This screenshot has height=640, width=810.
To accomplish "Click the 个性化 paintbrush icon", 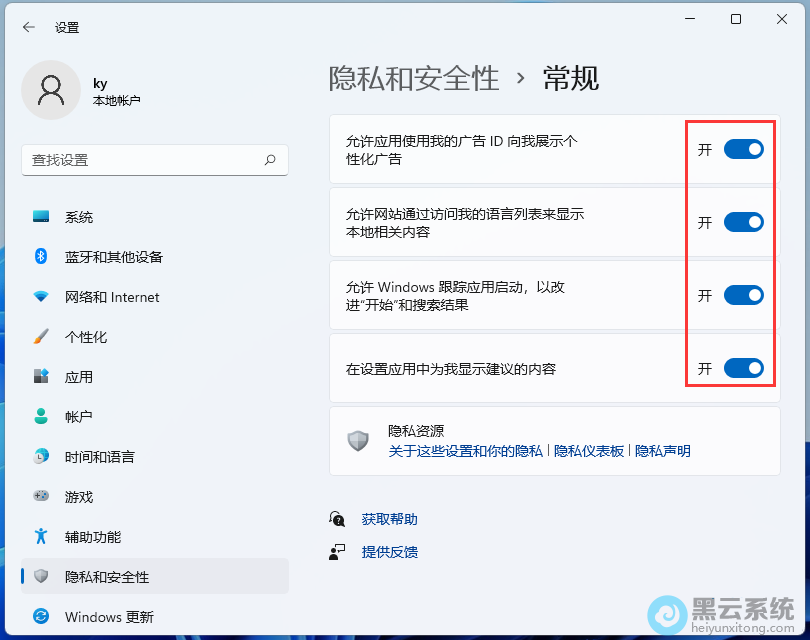I will [41, 337].
